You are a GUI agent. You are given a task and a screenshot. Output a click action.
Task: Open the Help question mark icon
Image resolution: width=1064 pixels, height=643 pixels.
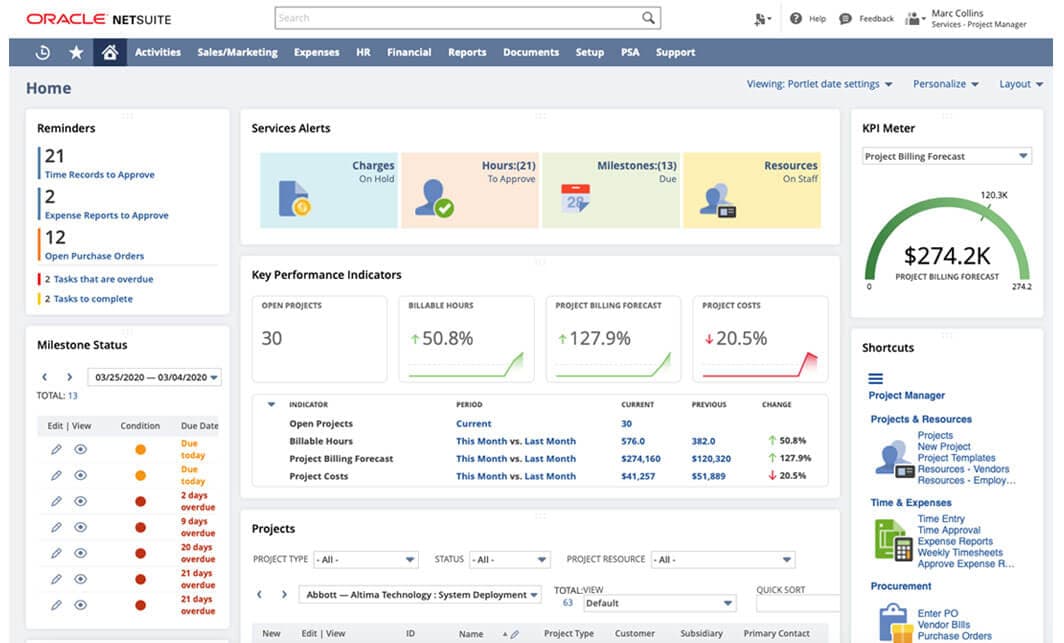[x=796, y=18]
